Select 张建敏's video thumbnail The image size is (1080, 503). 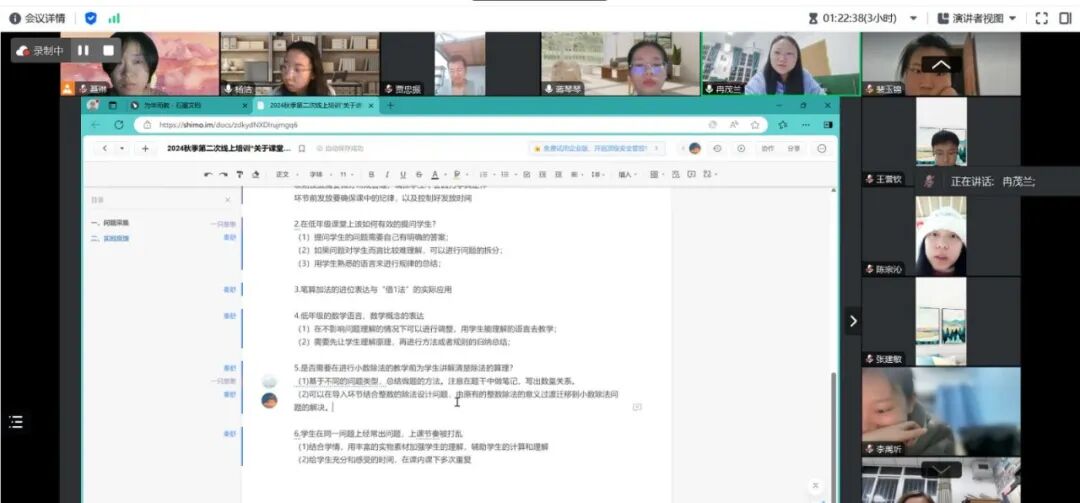941,321
